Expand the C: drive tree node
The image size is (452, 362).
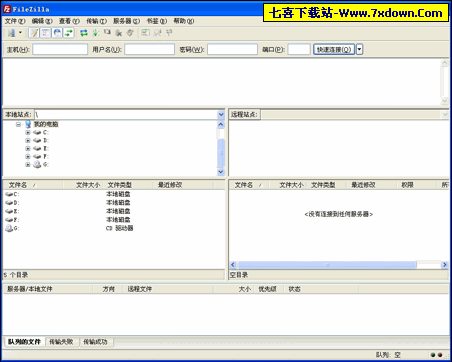click(28, 132)
